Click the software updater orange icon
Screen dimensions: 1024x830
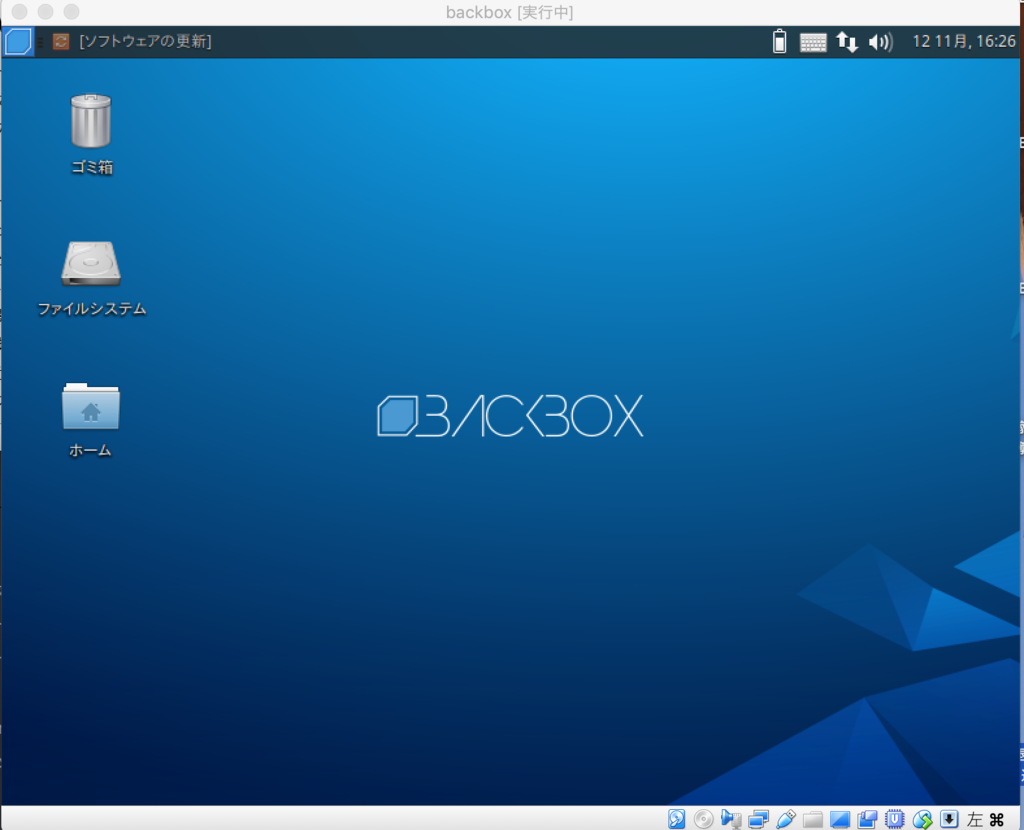(x=61, y=42)
